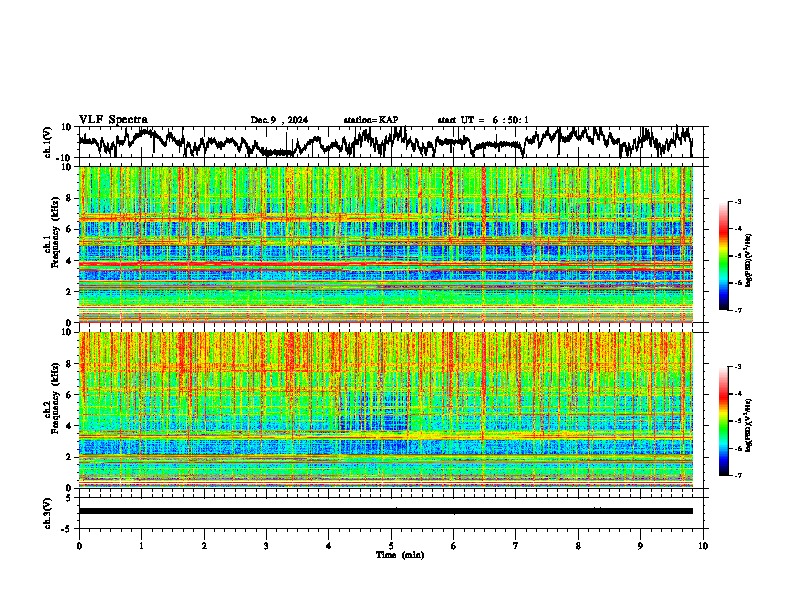The image size is (792, 612).
Task: Click the "Time (min)" axis label
Action: tap(400, 555)
